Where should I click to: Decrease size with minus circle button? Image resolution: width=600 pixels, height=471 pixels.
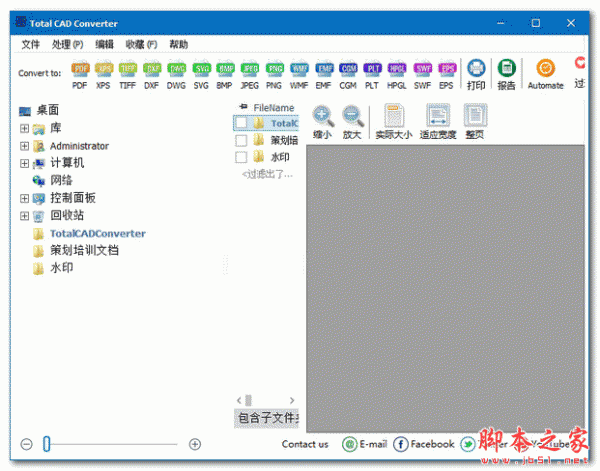tap(26, 444)
